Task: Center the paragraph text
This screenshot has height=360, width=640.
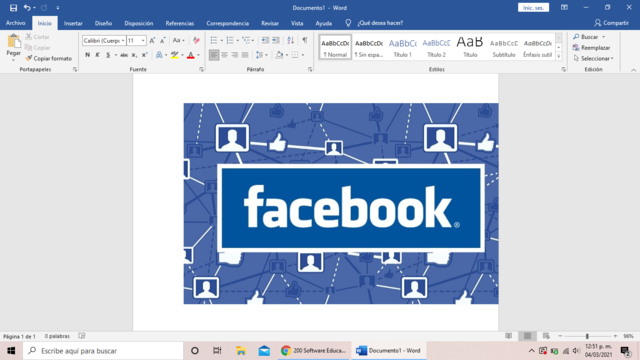Action: [224, 55]
